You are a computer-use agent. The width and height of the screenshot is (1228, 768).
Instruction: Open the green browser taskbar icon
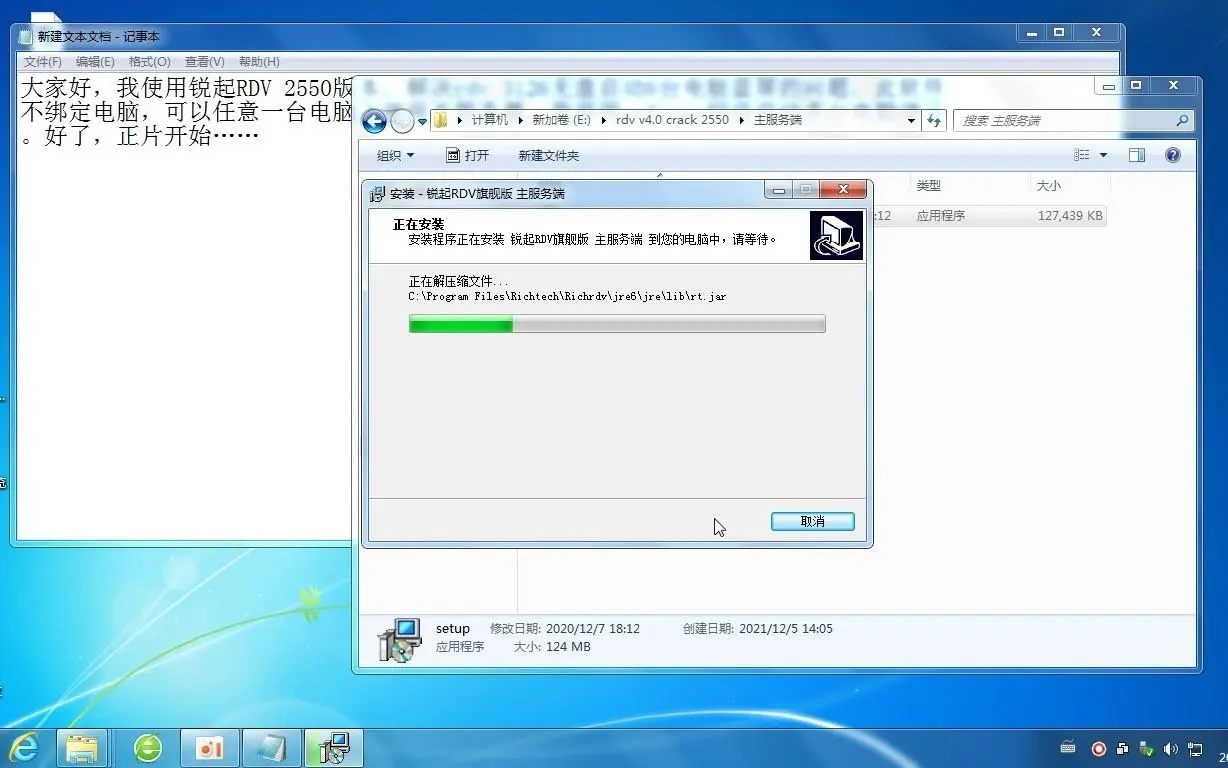pos(148,747)
